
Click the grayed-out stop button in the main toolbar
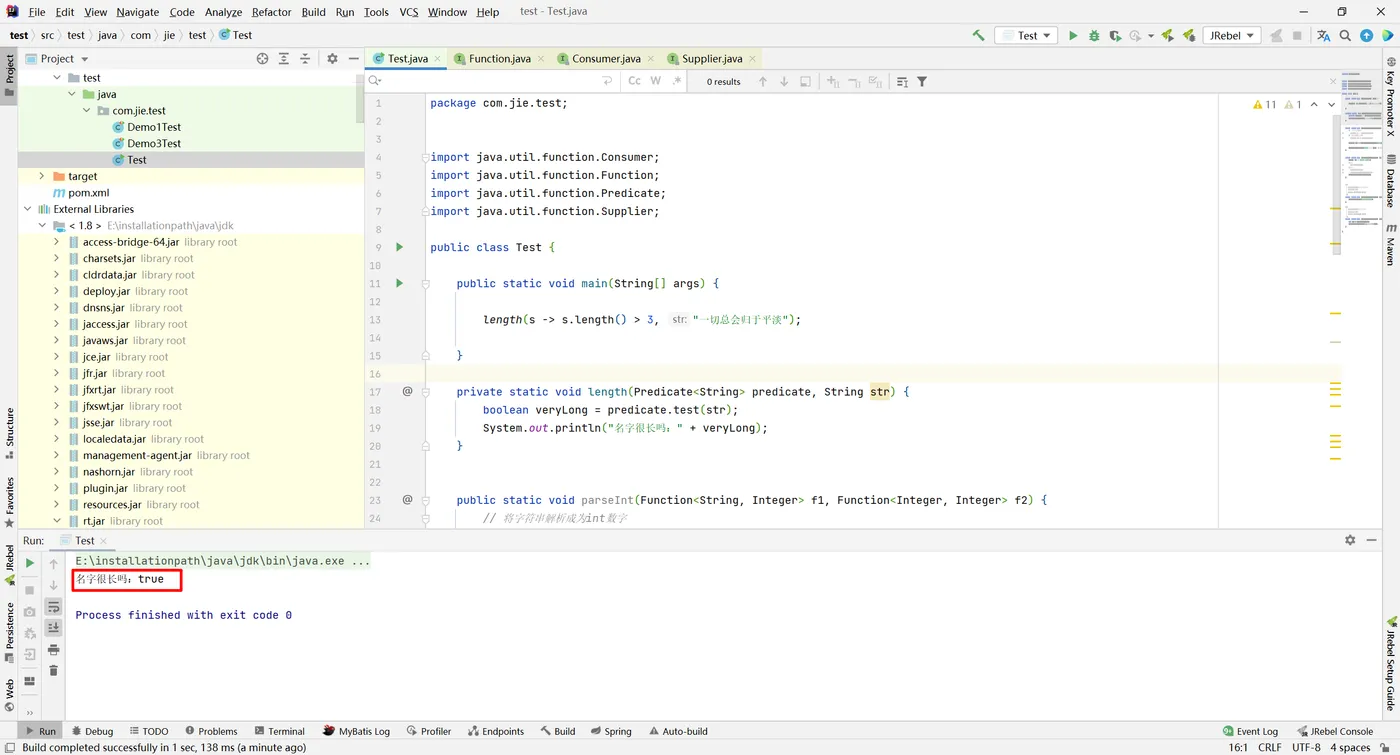(x=1297, y=35)
